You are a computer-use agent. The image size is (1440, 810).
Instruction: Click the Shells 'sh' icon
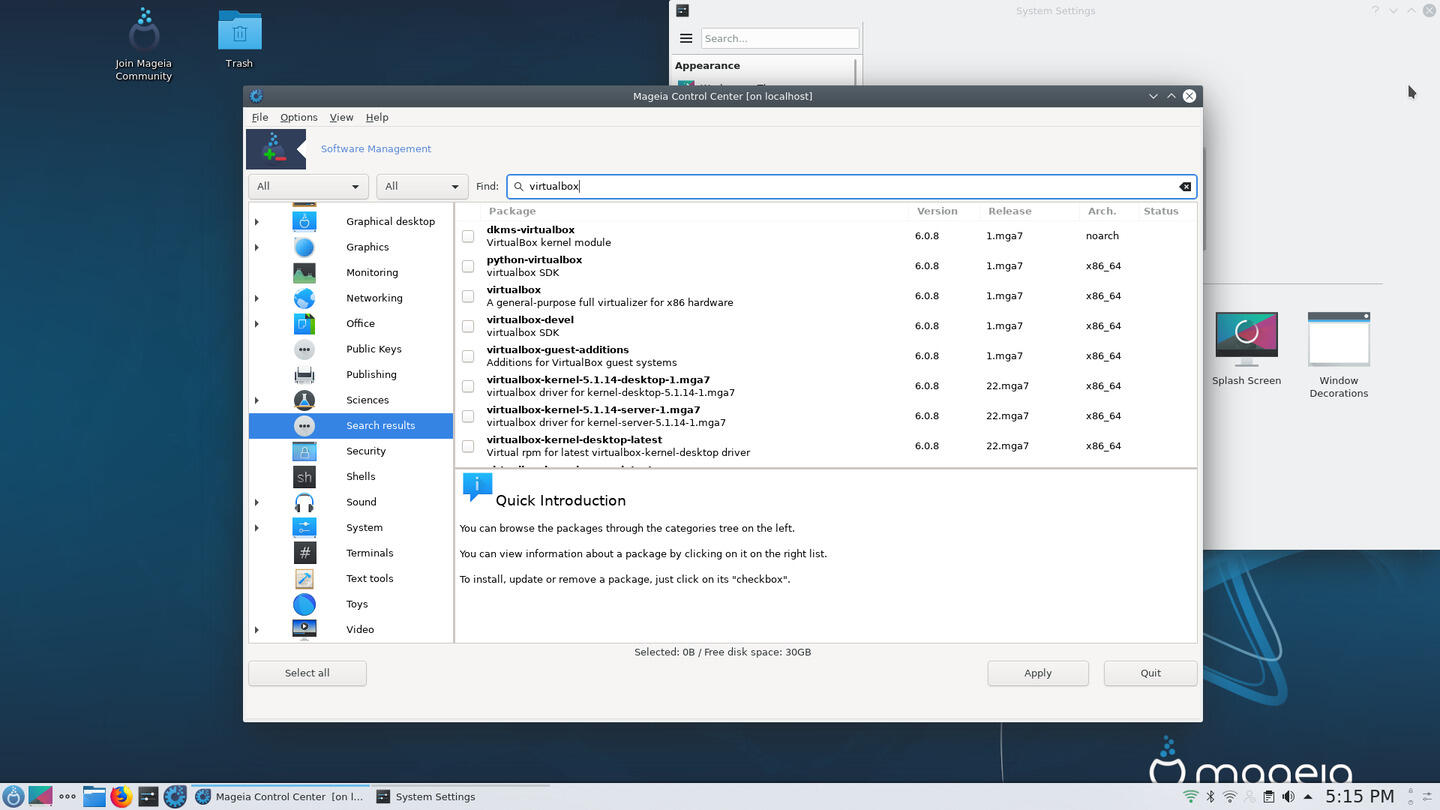[304, 476]
